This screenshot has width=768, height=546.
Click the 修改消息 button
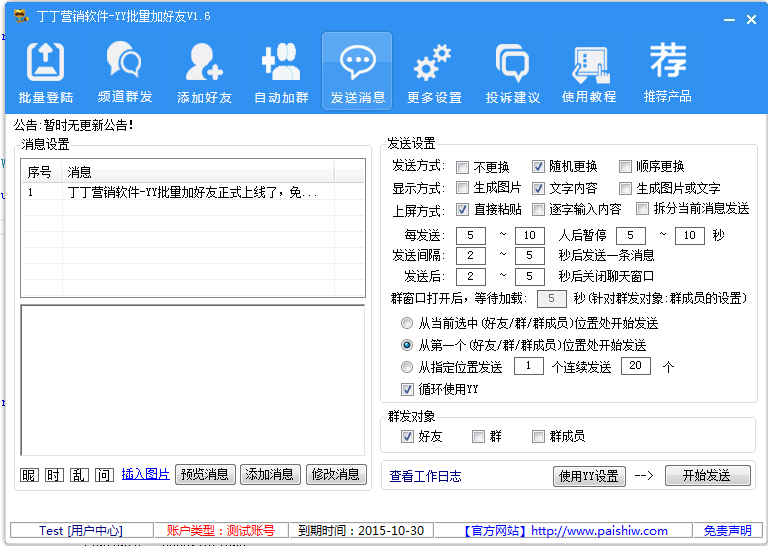coord(336,475)
